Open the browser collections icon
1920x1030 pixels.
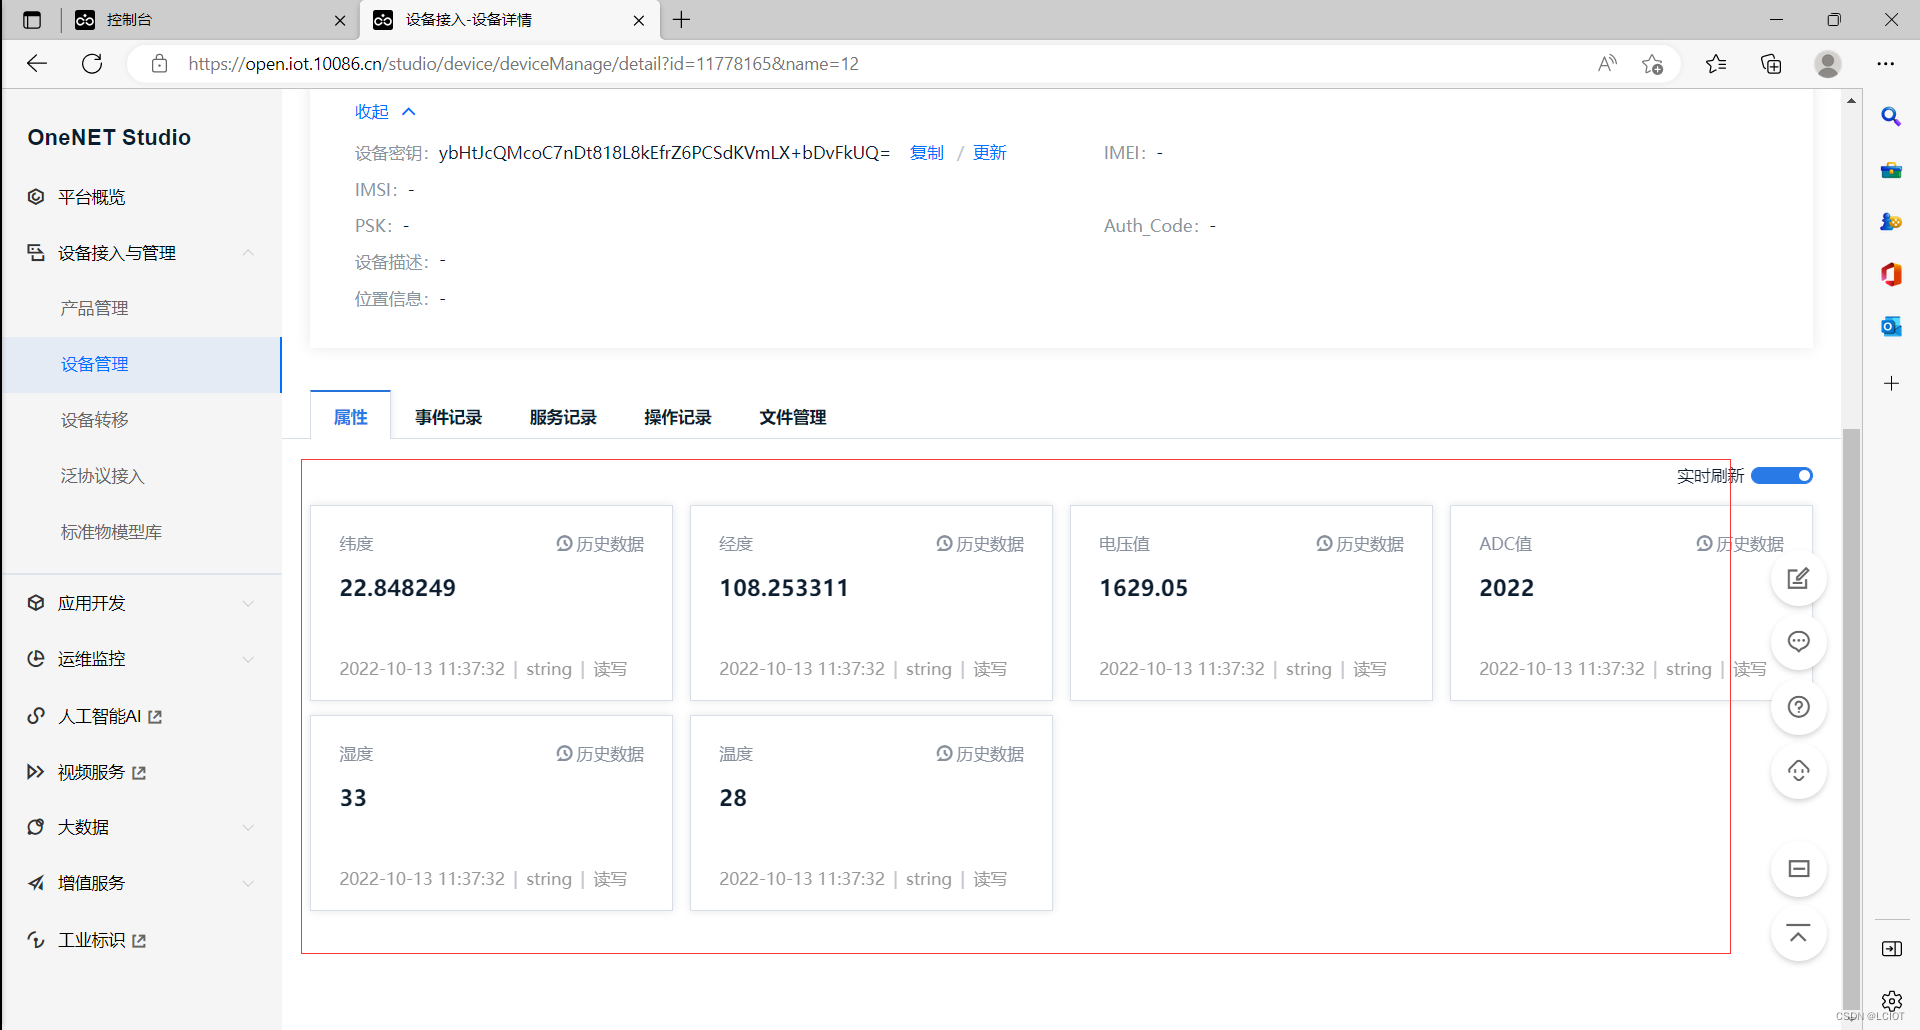coord(1771,64)
